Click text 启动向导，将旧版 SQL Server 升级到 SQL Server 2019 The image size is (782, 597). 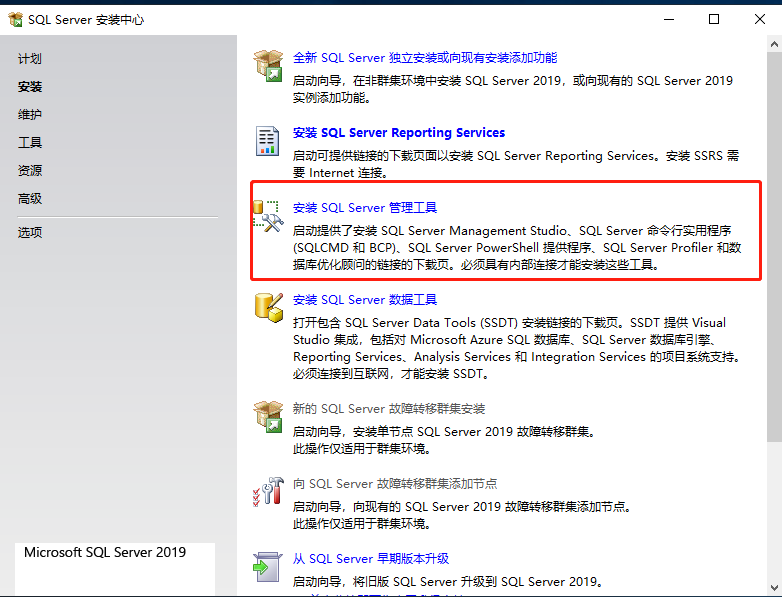coord(448,582)
